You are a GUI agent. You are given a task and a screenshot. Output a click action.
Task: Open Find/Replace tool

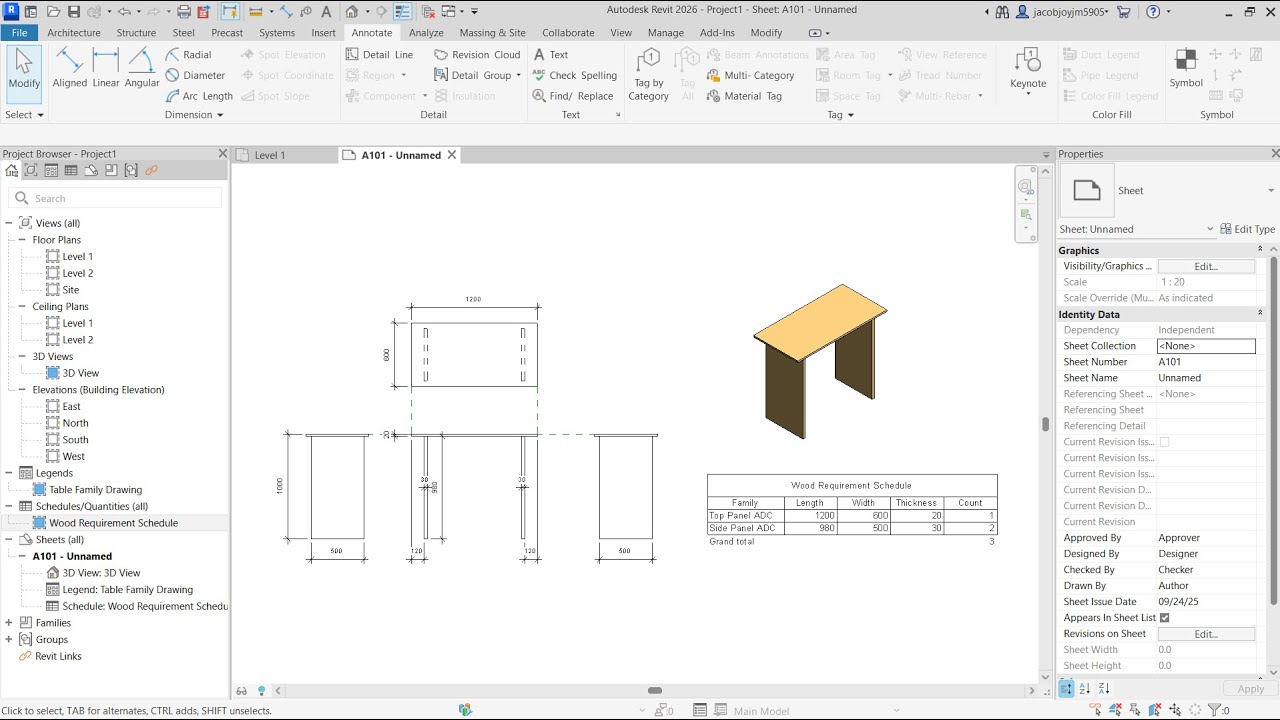[x=574, y=96]
